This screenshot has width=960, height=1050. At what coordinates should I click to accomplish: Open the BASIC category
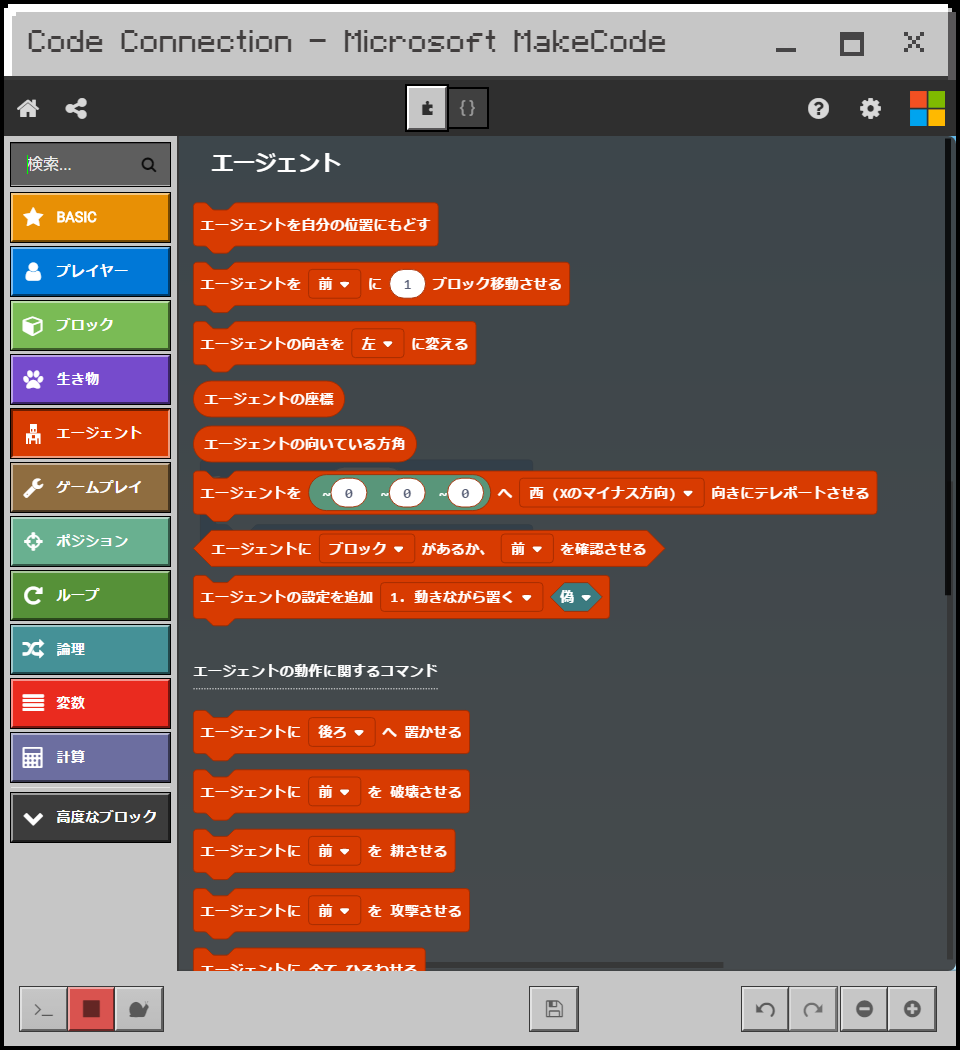click(x=90, y=218)
